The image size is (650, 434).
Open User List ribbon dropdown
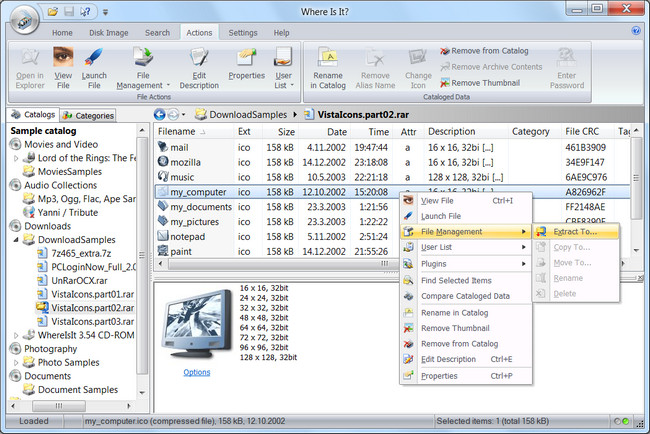[284, 68]
